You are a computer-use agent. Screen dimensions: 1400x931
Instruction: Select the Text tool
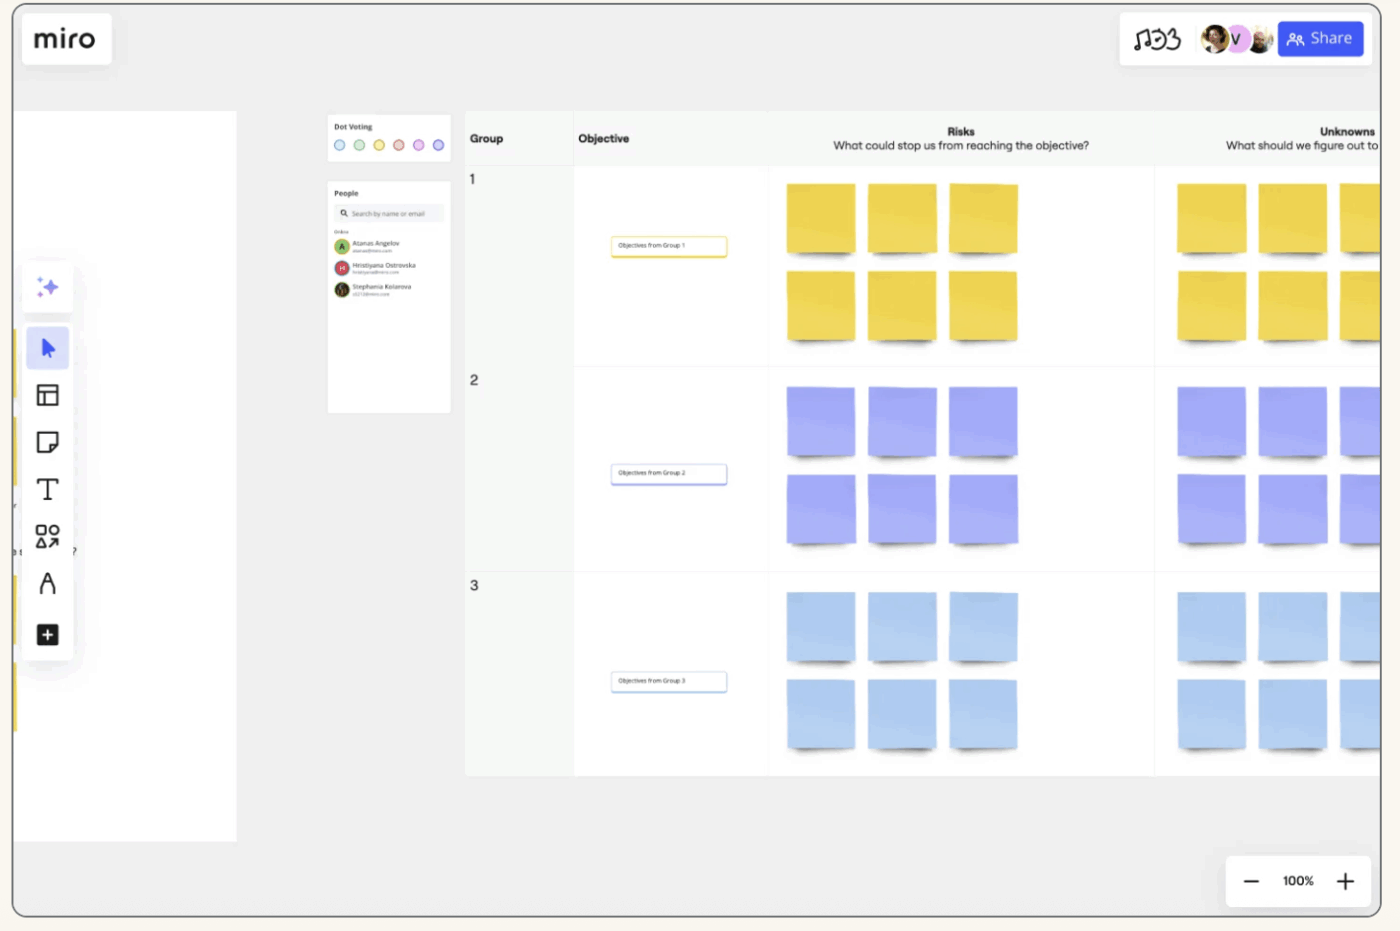click(x=47, y=489)
